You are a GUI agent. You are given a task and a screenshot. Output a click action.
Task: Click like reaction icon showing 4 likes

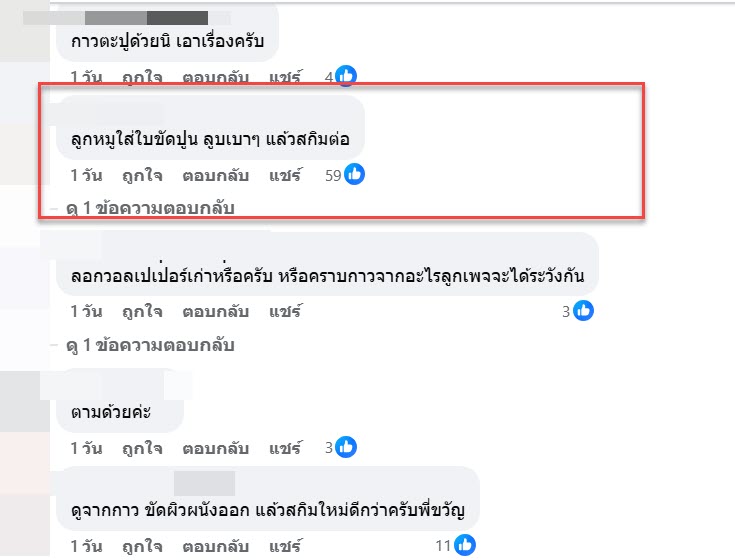tap(347, 76)
